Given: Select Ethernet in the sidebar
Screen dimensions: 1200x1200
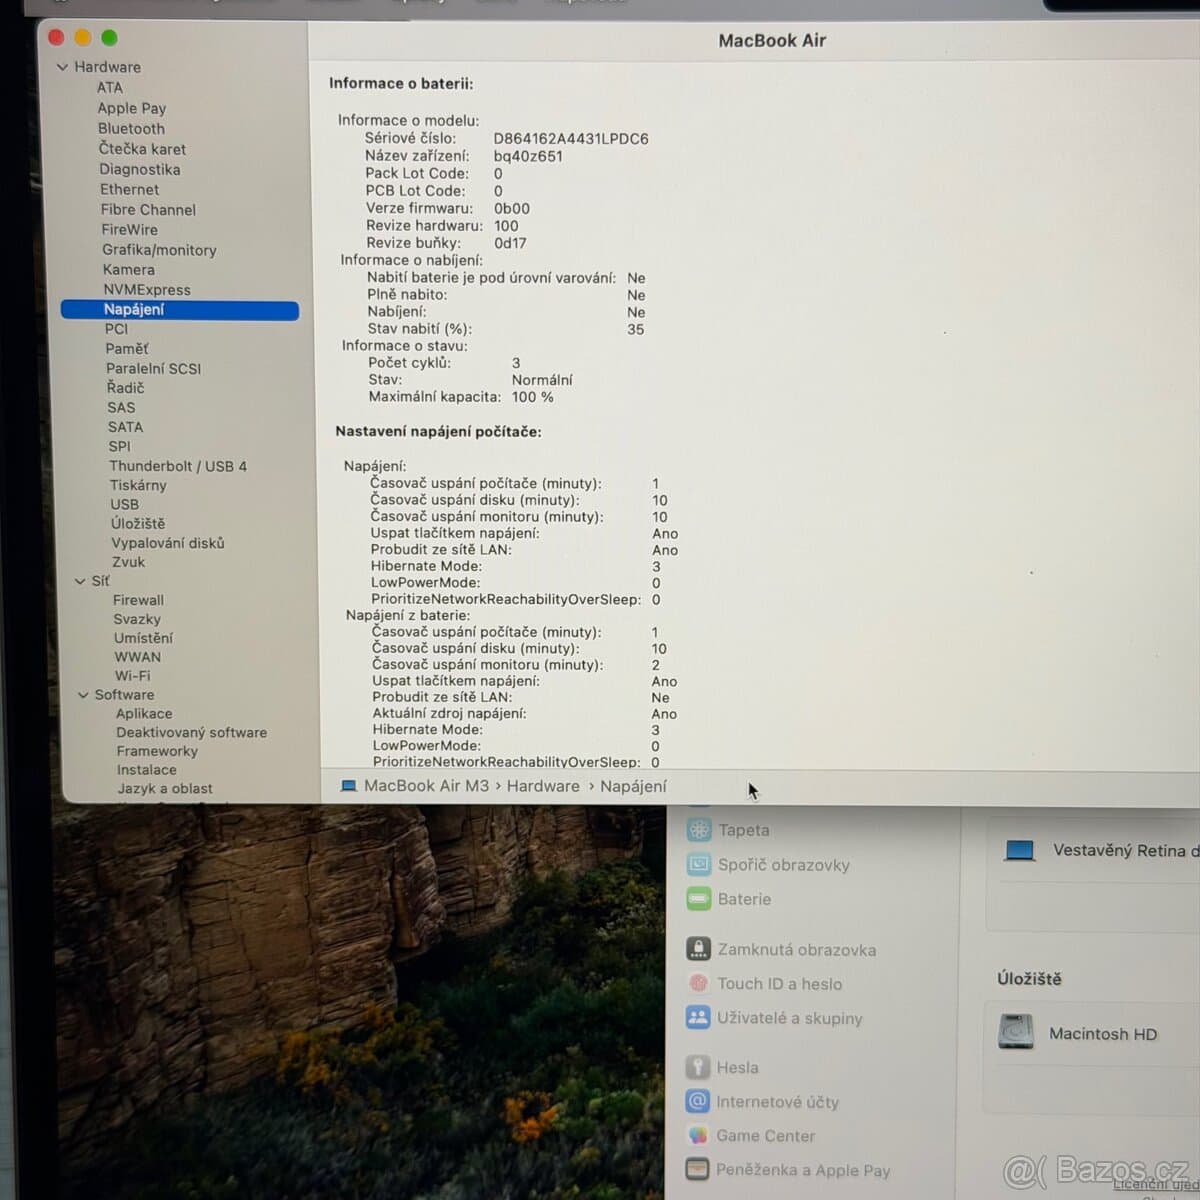Looking at the screenshot, I should point(129,190).
